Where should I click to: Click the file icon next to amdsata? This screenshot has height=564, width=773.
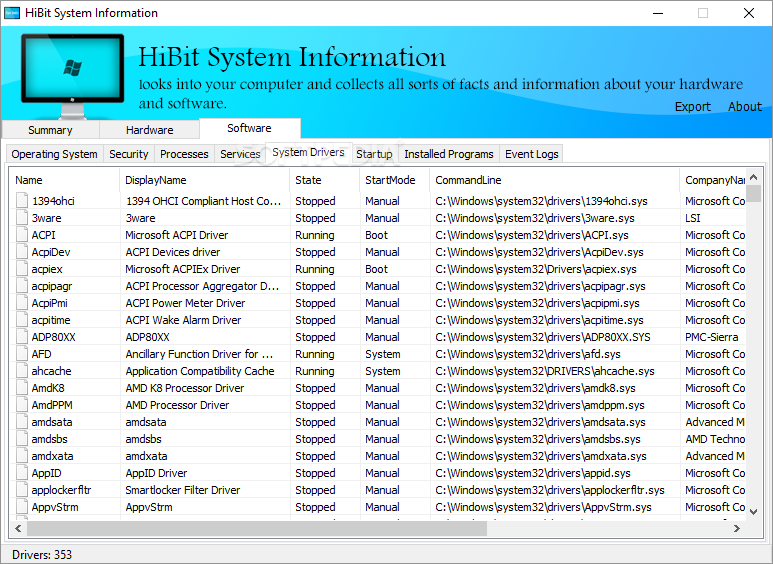pos(22,422)
